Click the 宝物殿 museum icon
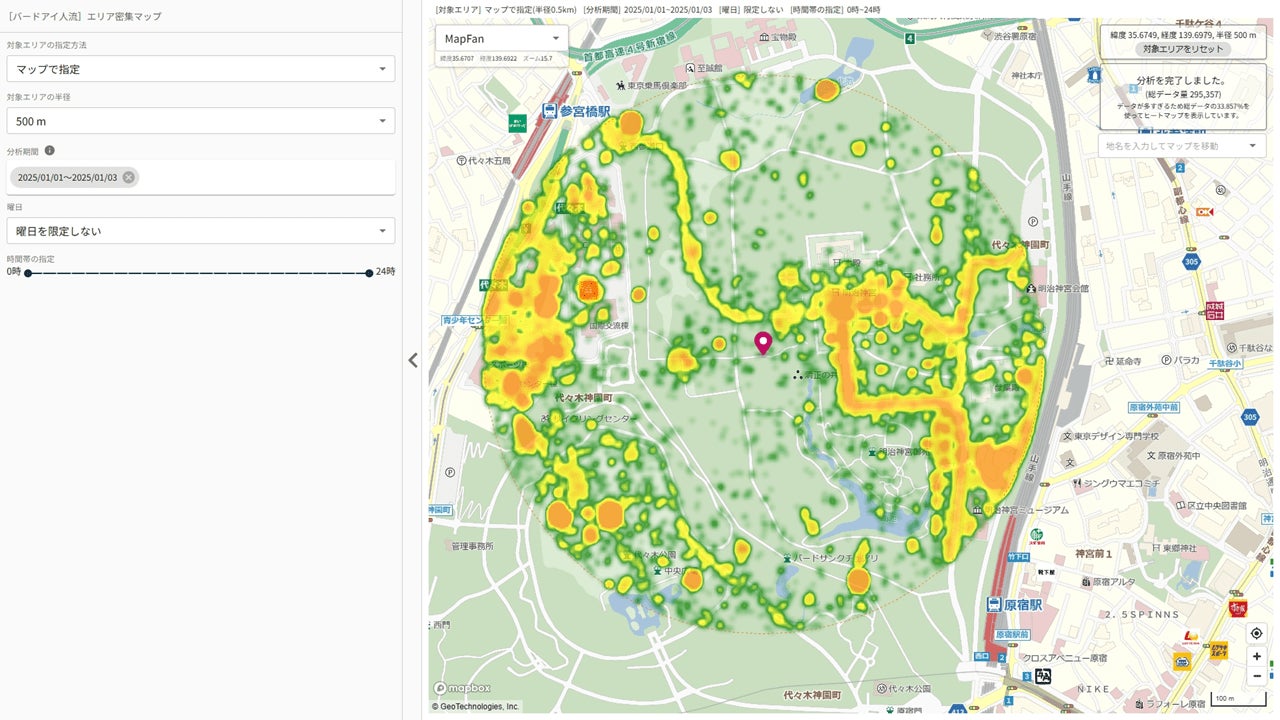Viewport: 1280px width, 720px height. [764, 37]
